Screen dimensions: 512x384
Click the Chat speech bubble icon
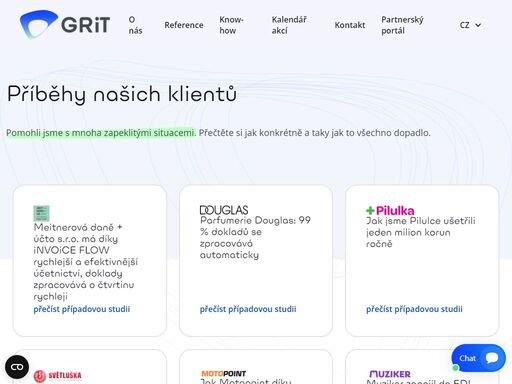point(492,358)
